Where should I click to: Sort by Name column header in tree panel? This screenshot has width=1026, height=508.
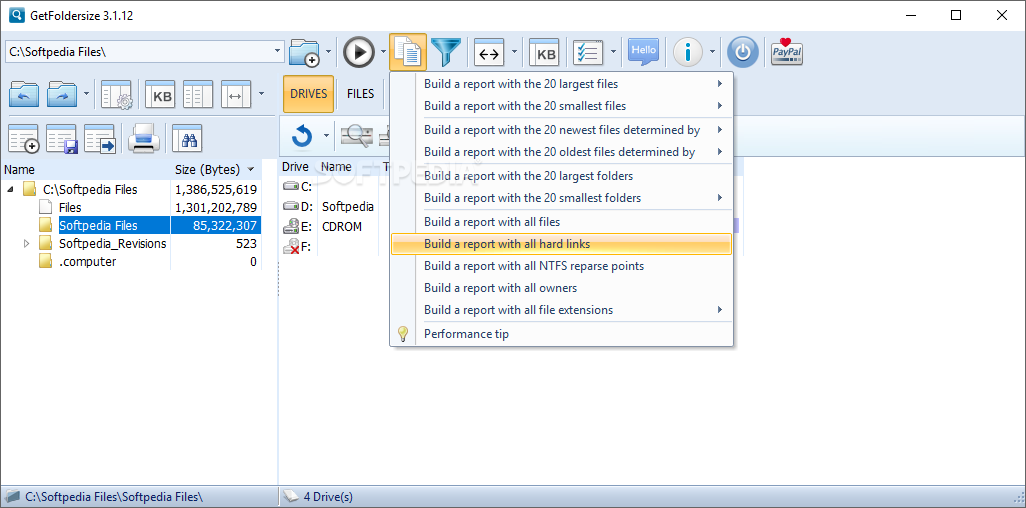click(x=86, y=170)
